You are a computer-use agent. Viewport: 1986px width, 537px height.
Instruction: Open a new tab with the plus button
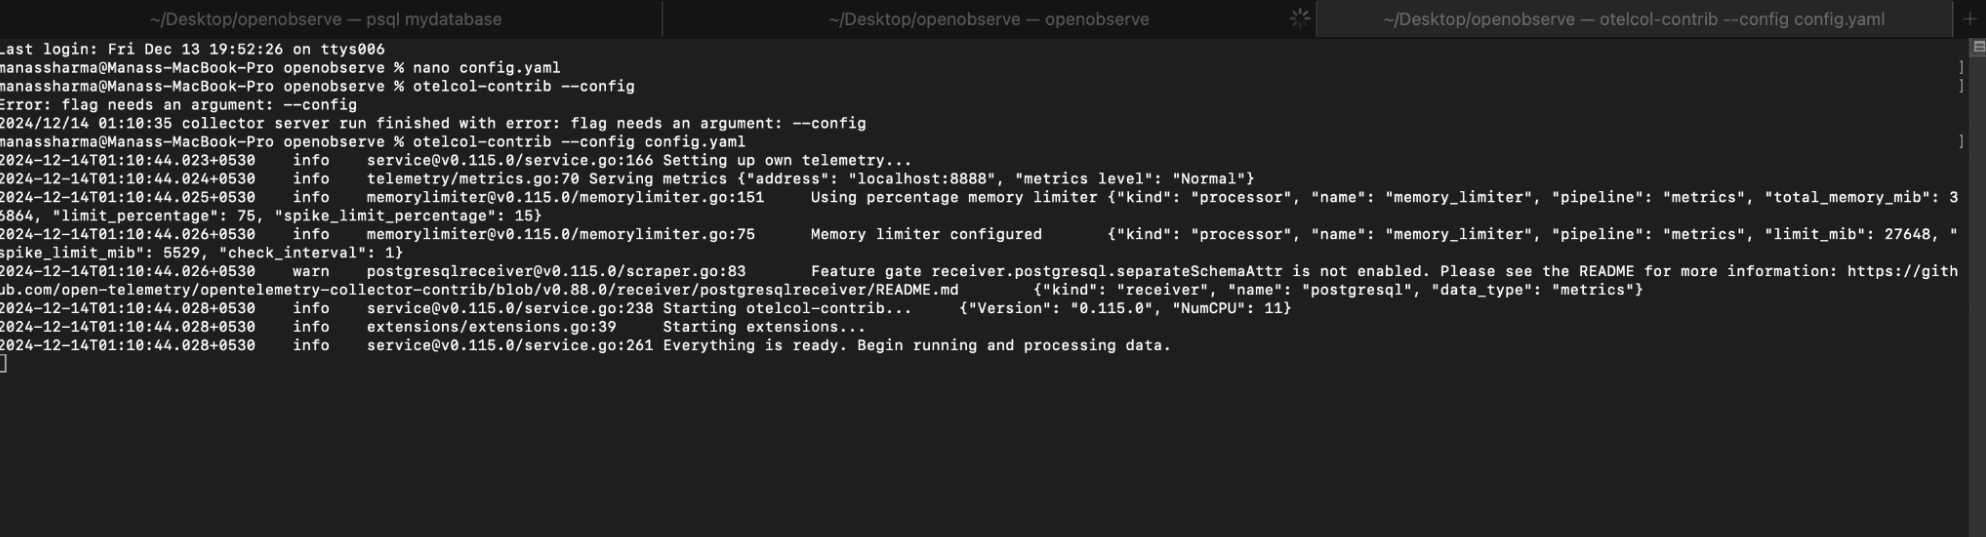click(x=1969, y=19)
